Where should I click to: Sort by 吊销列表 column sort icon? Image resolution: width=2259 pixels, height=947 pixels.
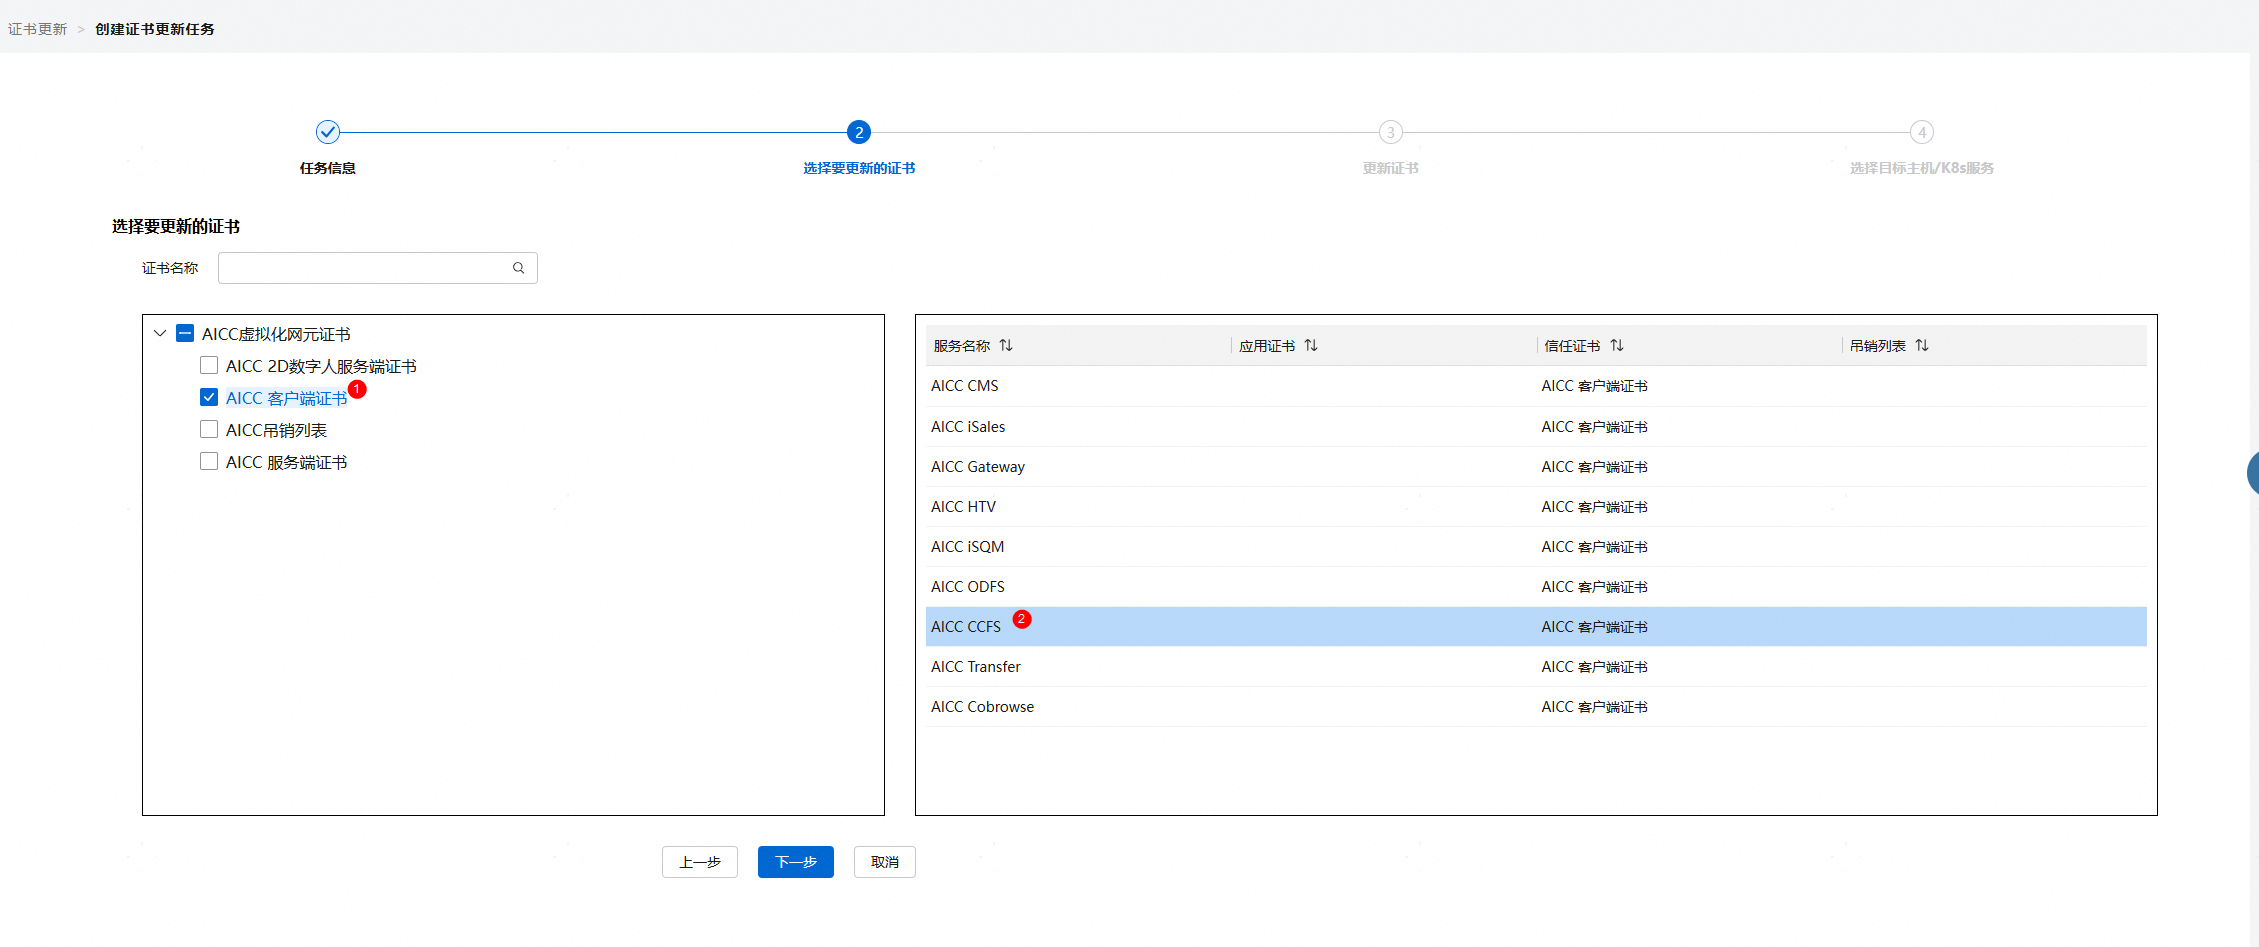click(x=1922, y=345)
